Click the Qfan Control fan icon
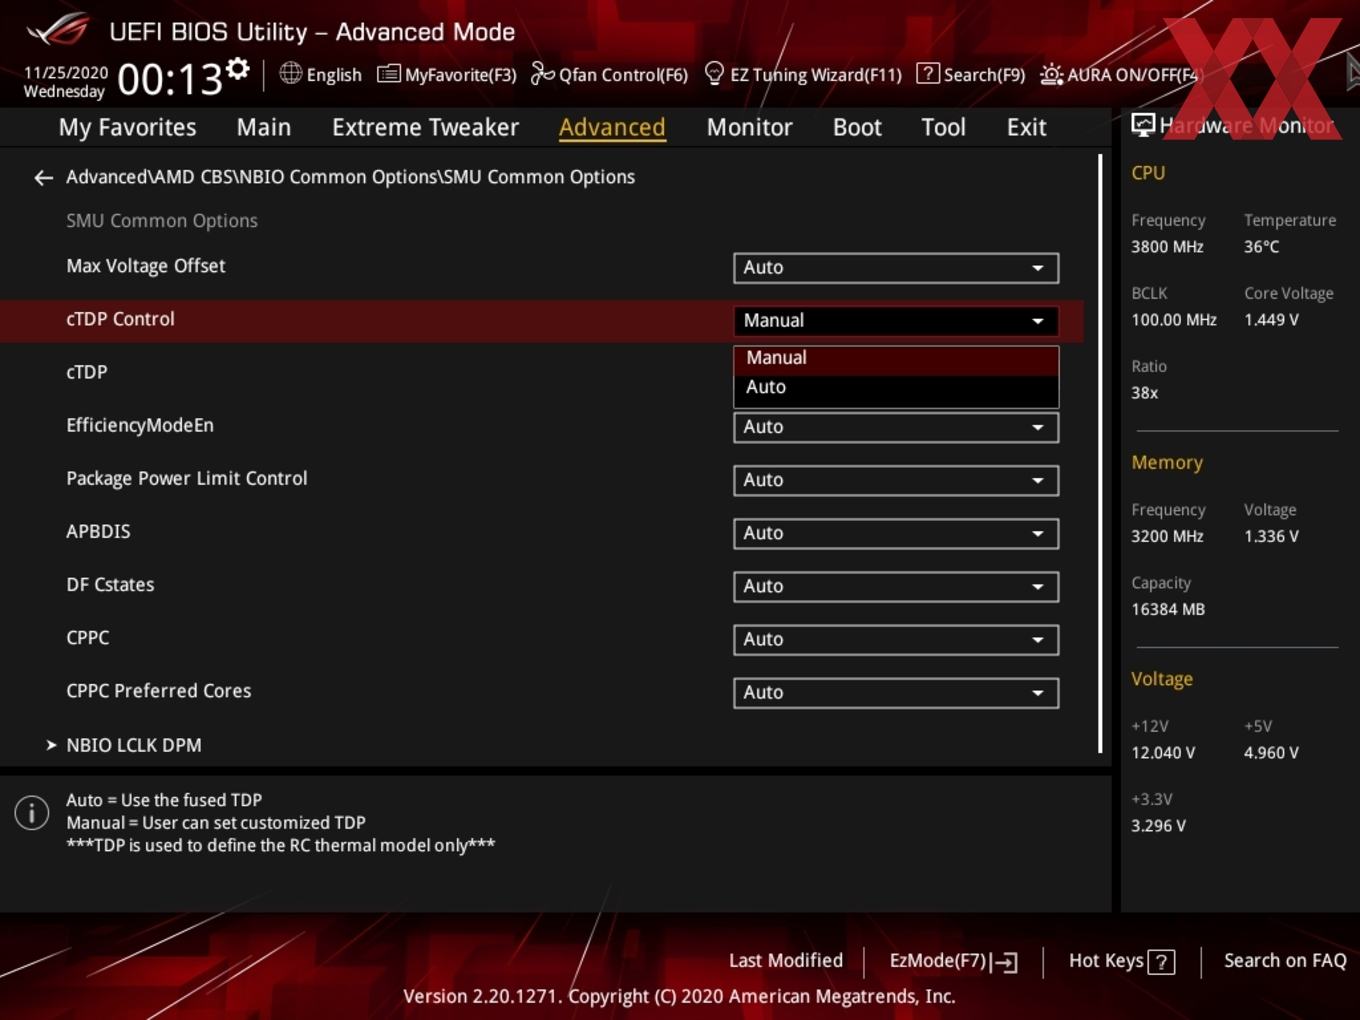 point(542,73)
